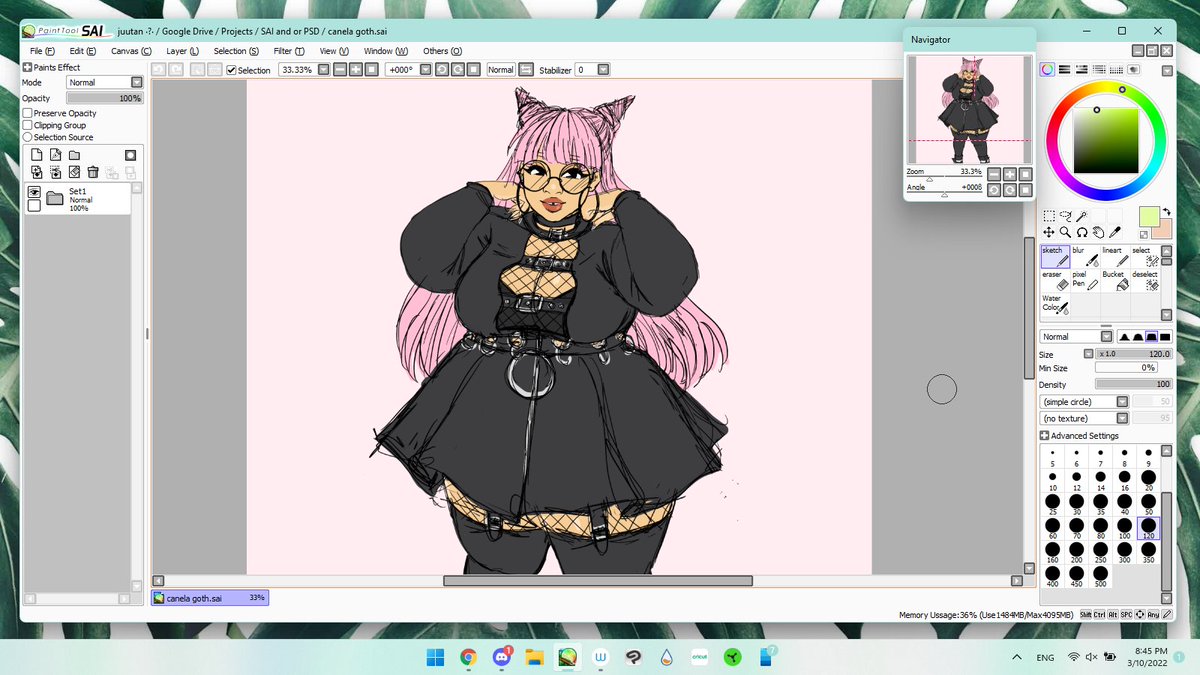Activate the zoom magnifier tool

(x=1065, y=231)
